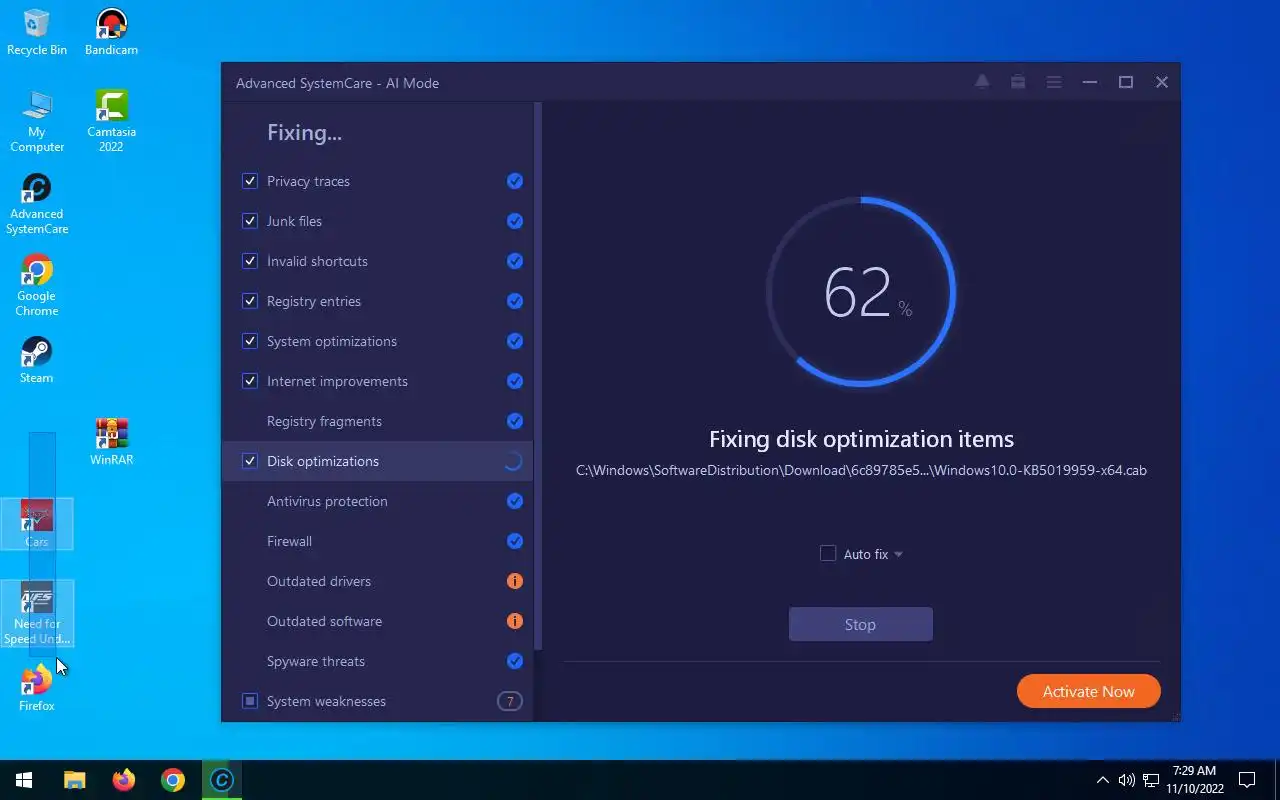This screenshot has height=800, width=1280.
Task: Click the count badge 7 beside System weaknesses
Action: point(510,701)
